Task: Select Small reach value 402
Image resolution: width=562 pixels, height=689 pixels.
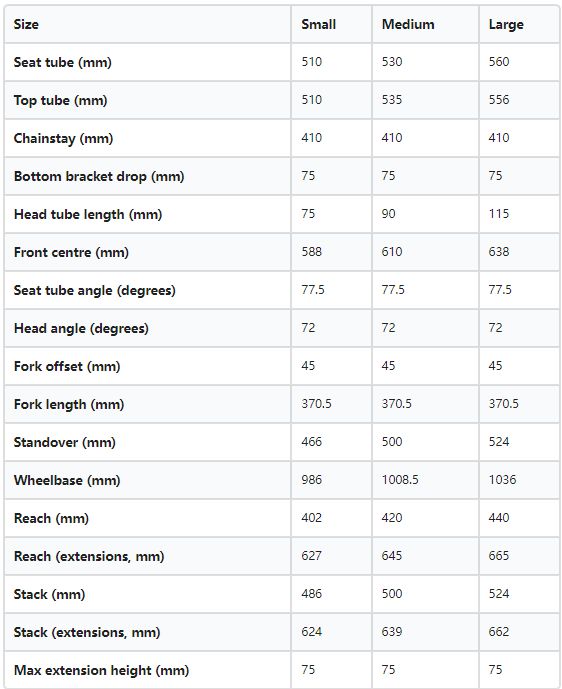Action: (312, 518)
